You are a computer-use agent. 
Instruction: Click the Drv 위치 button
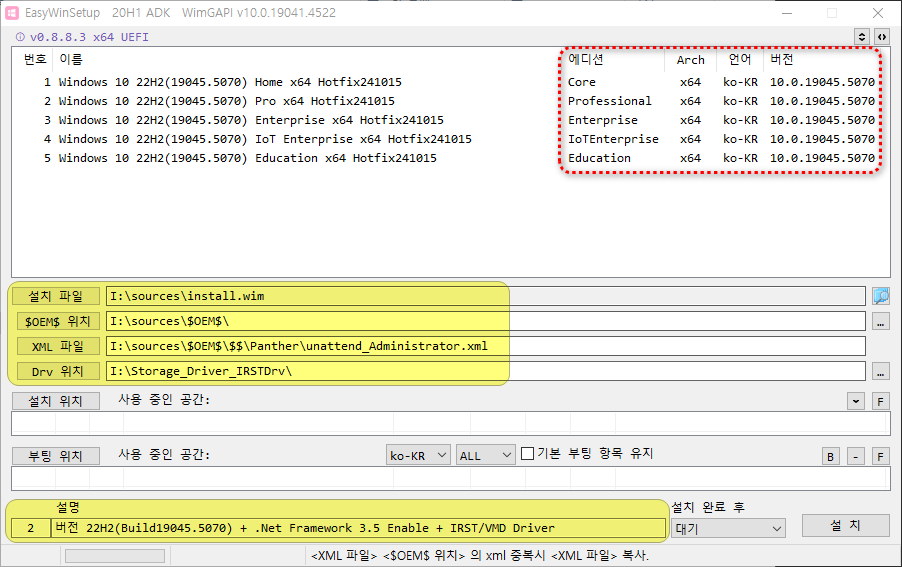point(56,371)
